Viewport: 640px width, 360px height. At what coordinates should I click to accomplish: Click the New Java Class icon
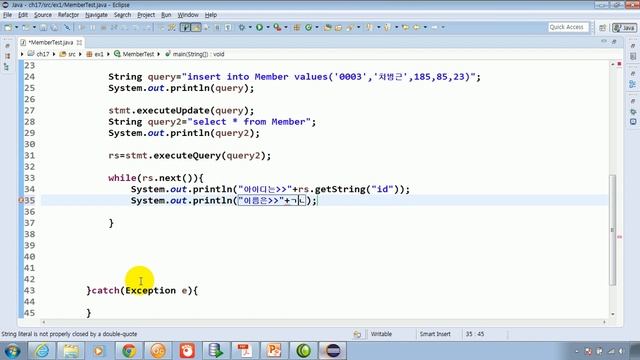click(x=309, y=27)
